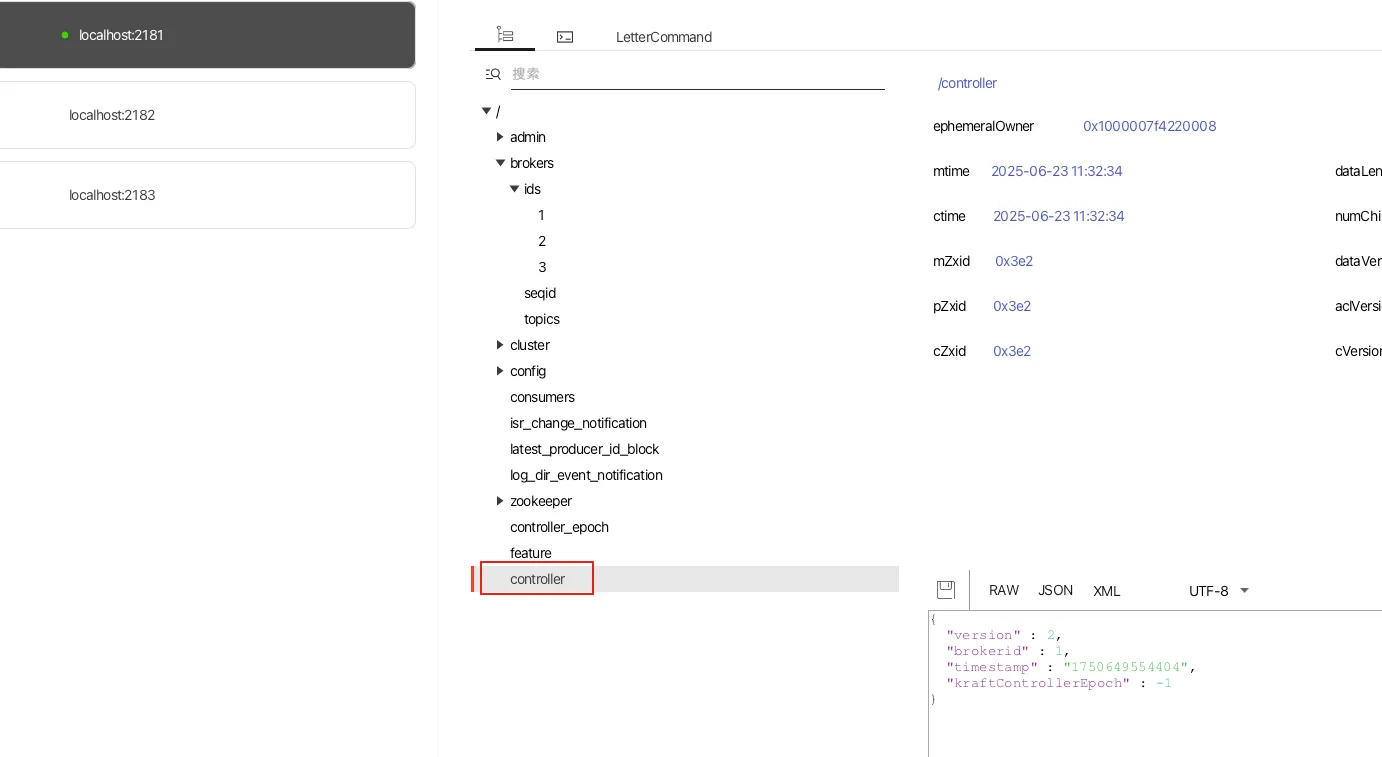The image size is (1382, 757).
Task: Select the localhost:2181 connection
Action: coord(207,35)
